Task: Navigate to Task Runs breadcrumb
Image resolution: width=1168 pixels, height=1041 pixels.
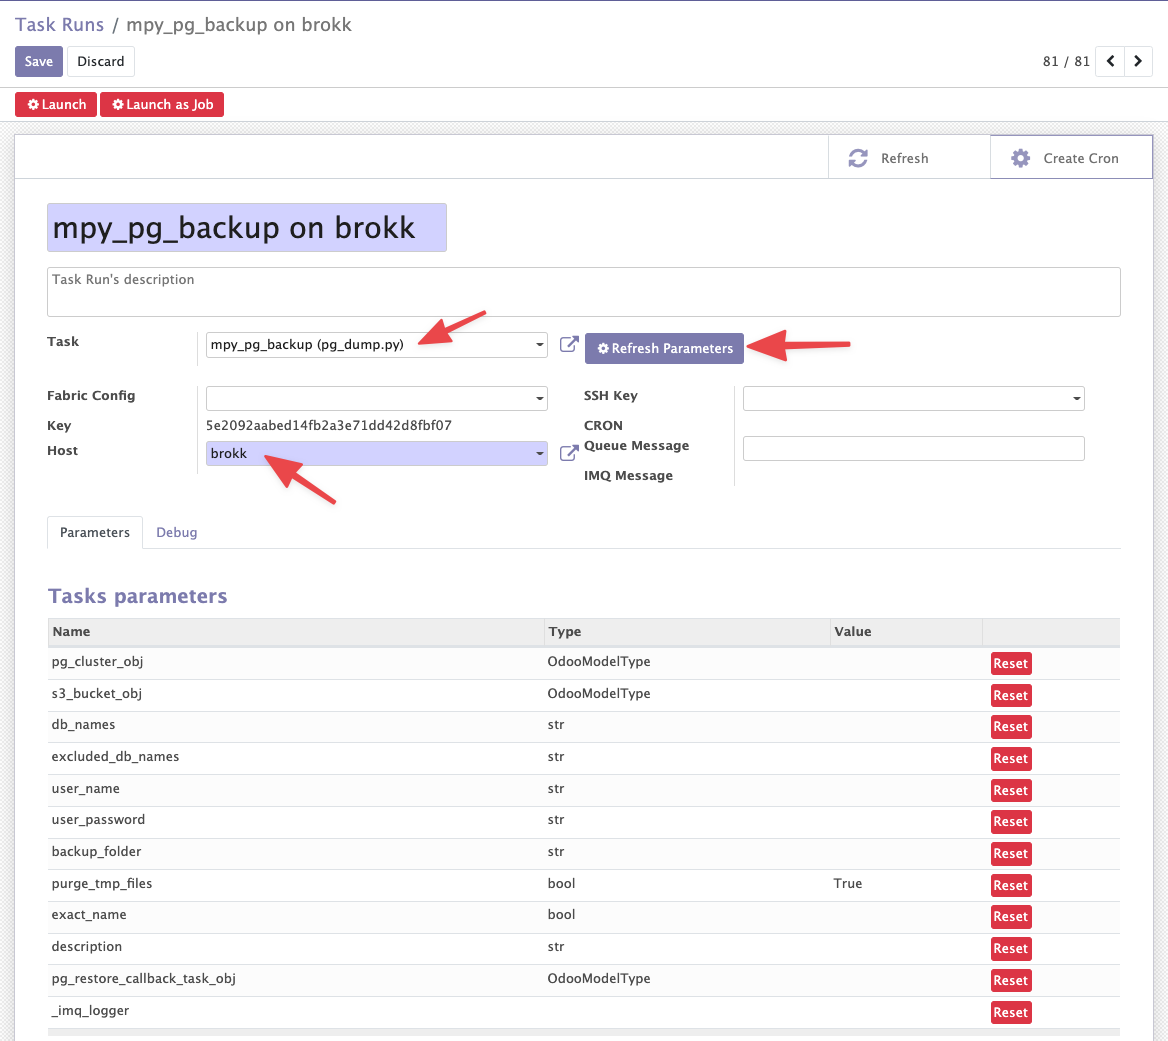Action: click(x=60, y=24)
